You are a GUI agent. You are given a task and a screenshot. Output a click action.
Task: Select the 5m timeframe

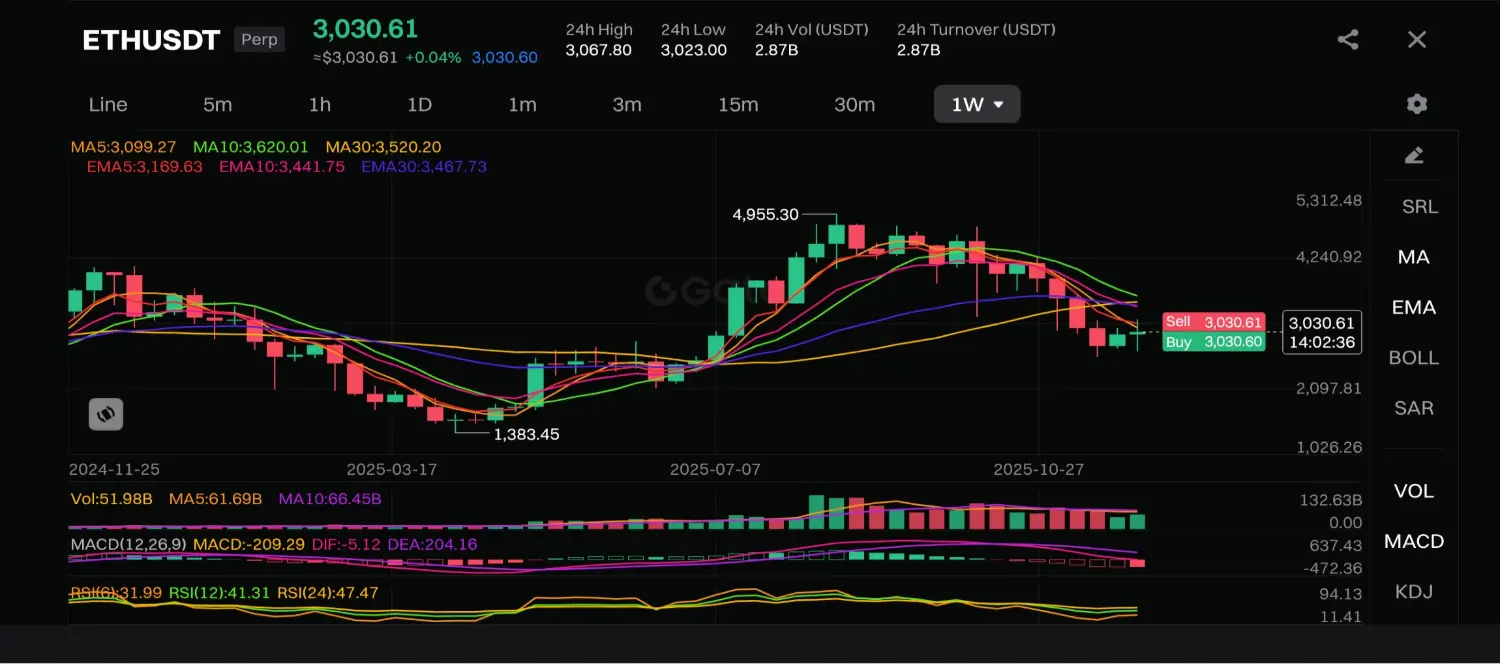[x=217, y=104]
